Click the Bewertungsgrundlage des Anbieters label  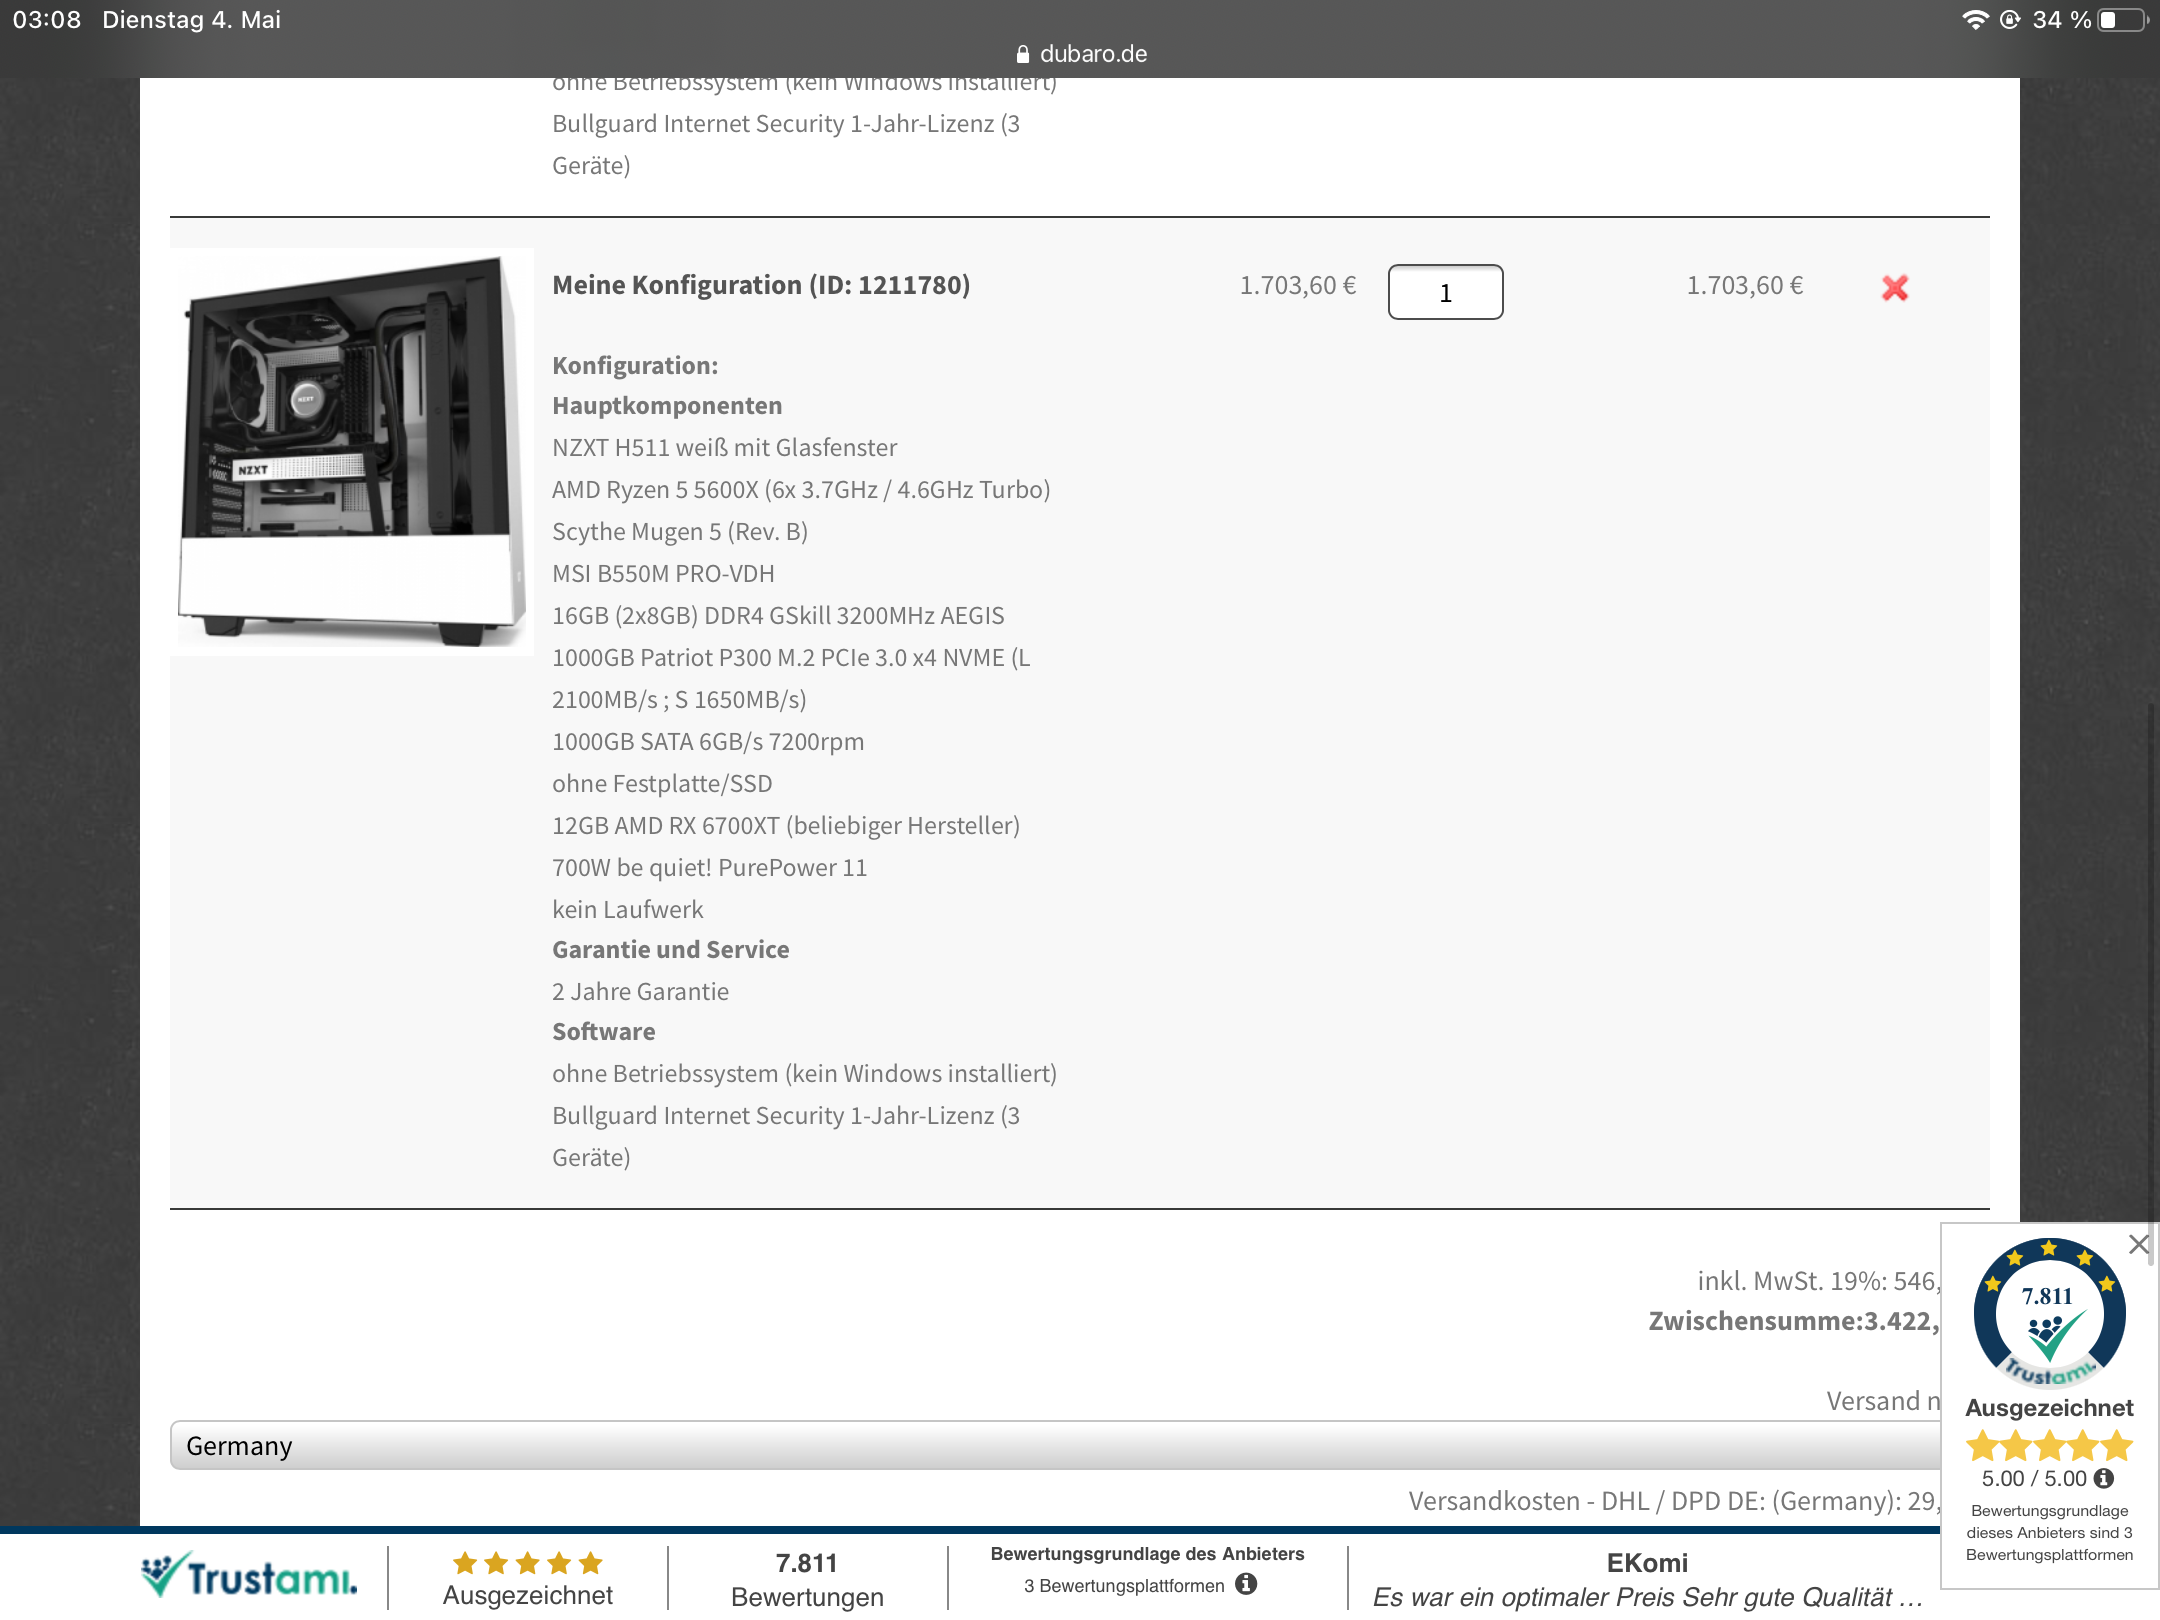1147,1554
